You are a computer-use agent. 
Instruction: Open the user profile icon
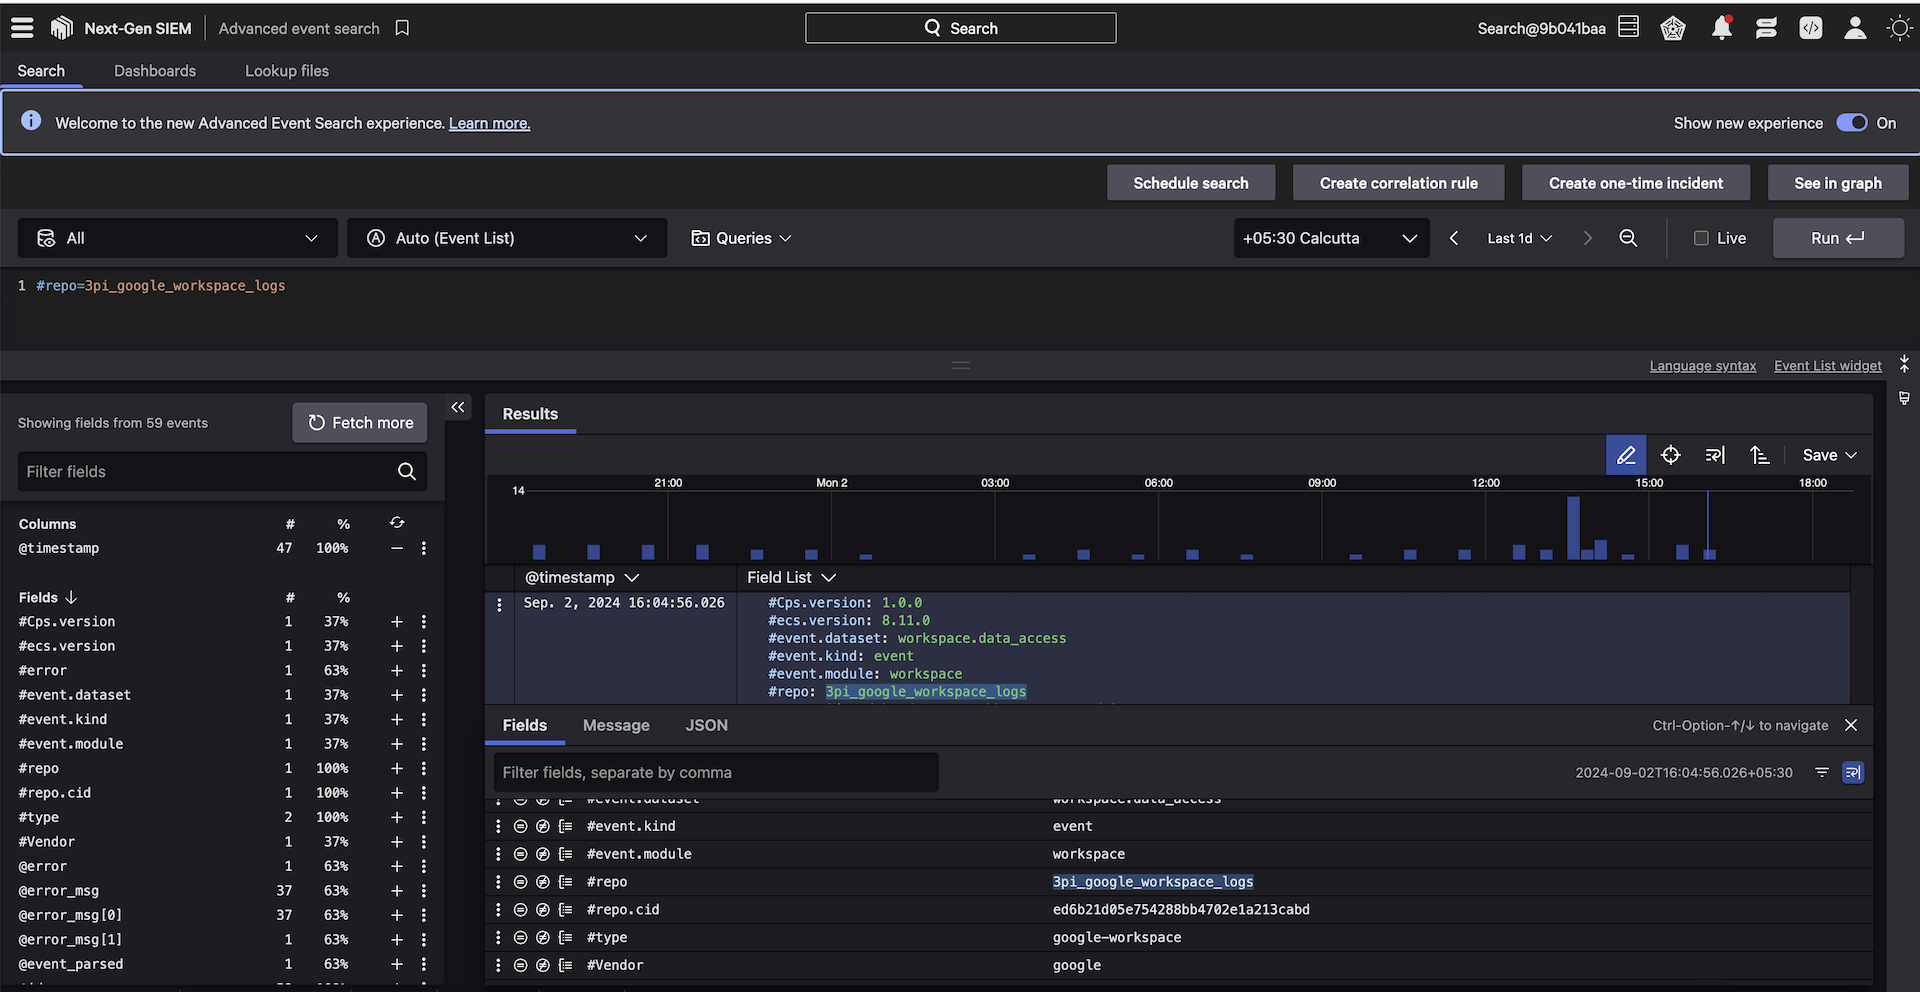(1855, 28)
